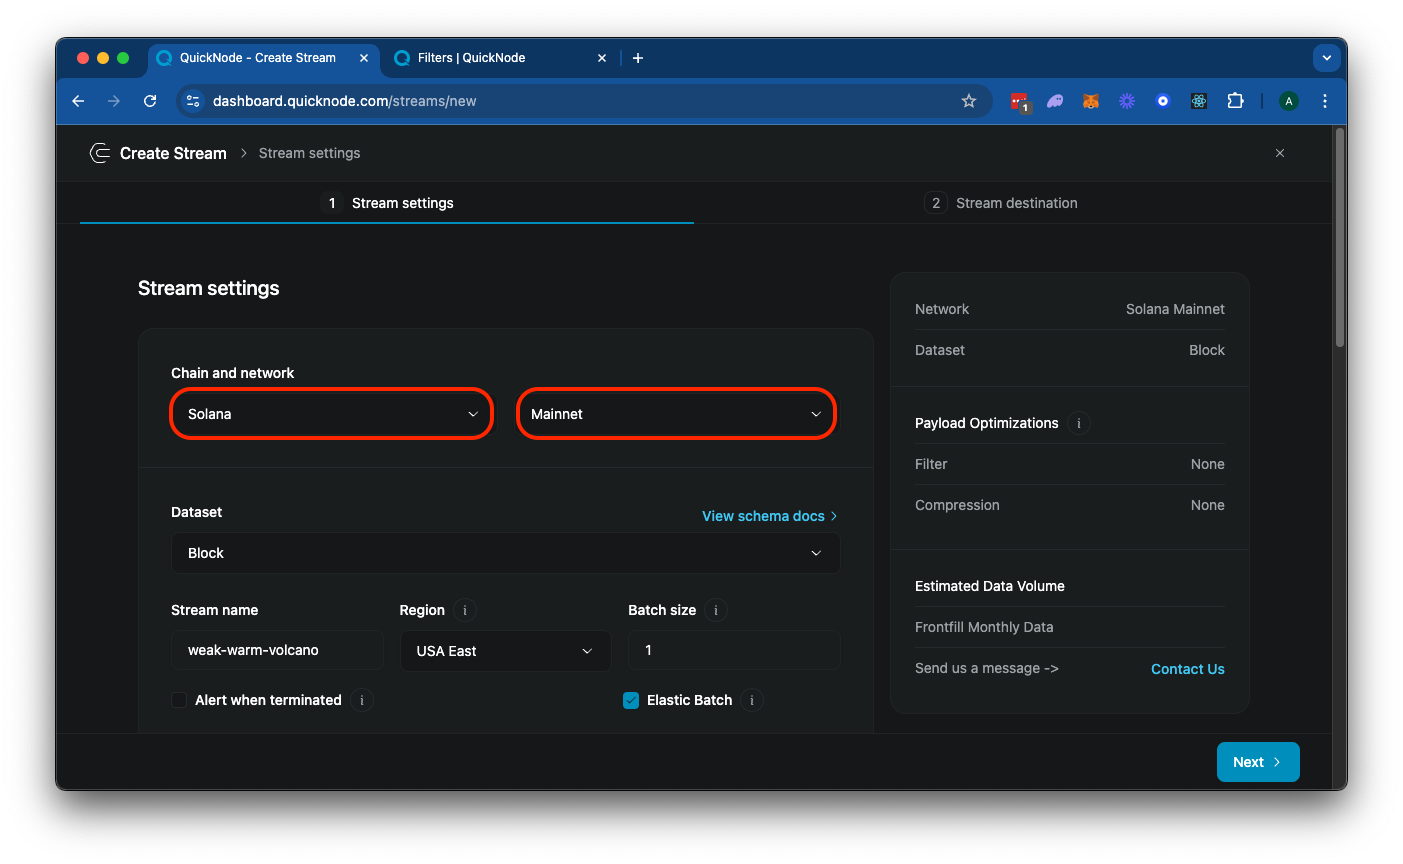Open the Phantom ghost extension
Screen dimensions: 1403x864
(x=1055, y=101)
